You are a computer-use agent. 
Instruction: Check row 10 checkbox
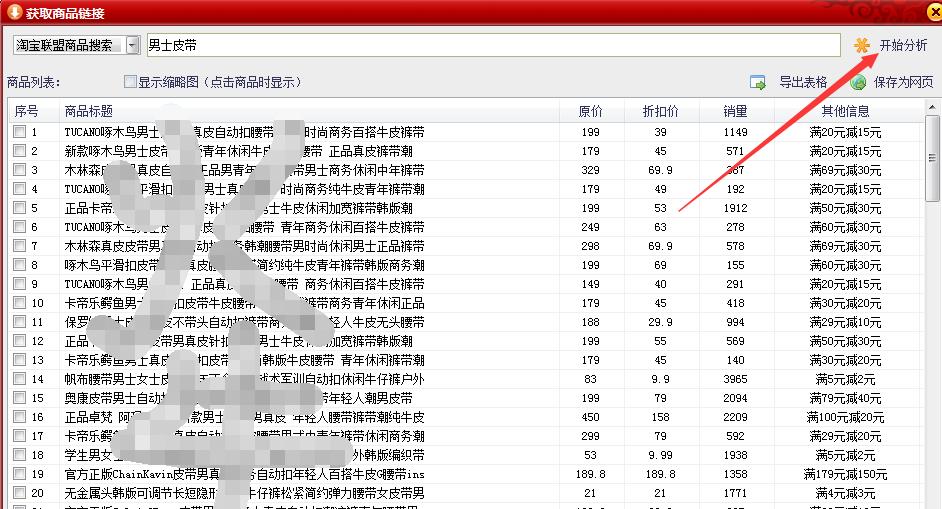pos(20,303)
